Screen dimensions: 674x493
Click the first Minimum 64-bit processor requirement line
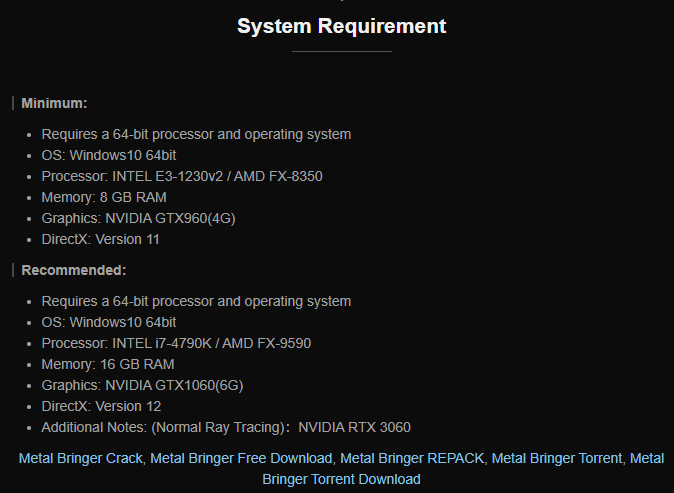[x=196, y=134]
